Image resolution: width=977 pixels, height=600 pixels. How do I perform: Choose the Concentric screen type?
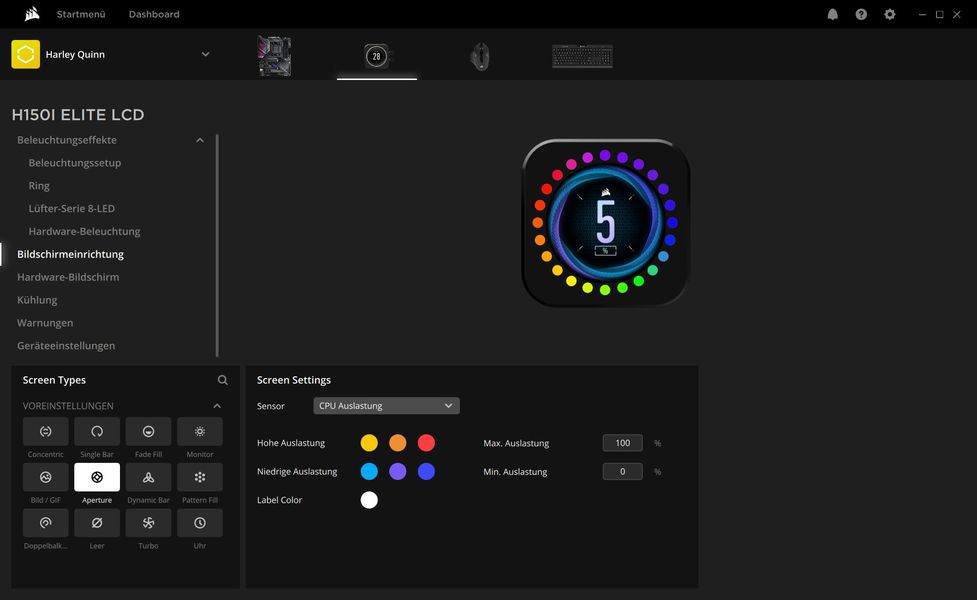pyautogui.click(x=45, y=431)
